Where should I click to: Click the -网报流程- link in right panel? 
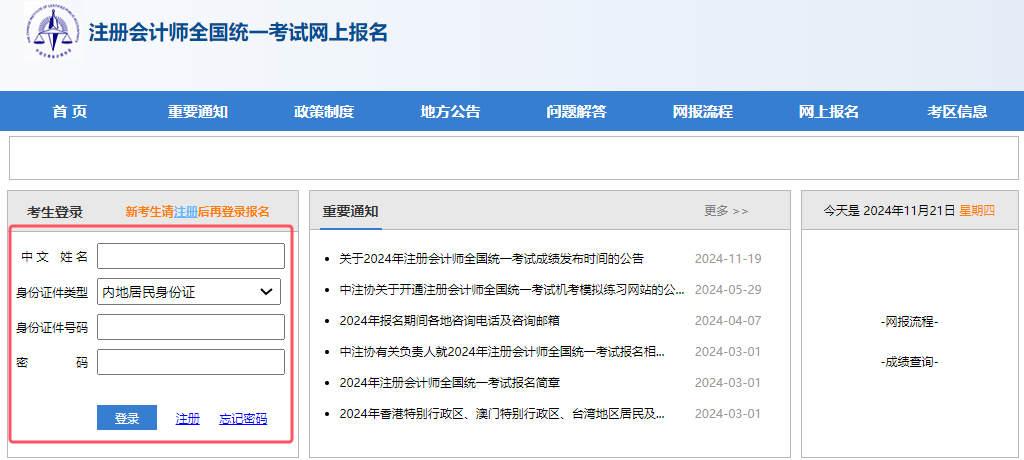909,322
